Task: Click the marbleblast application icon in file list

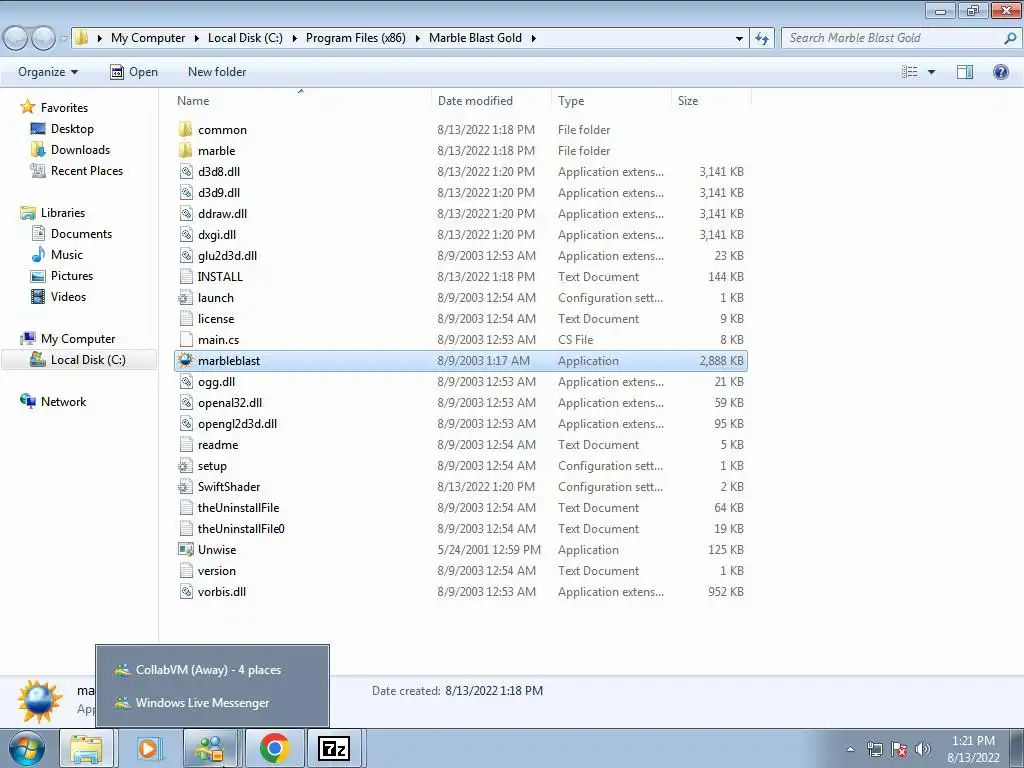Action: (x=186, y=360)
